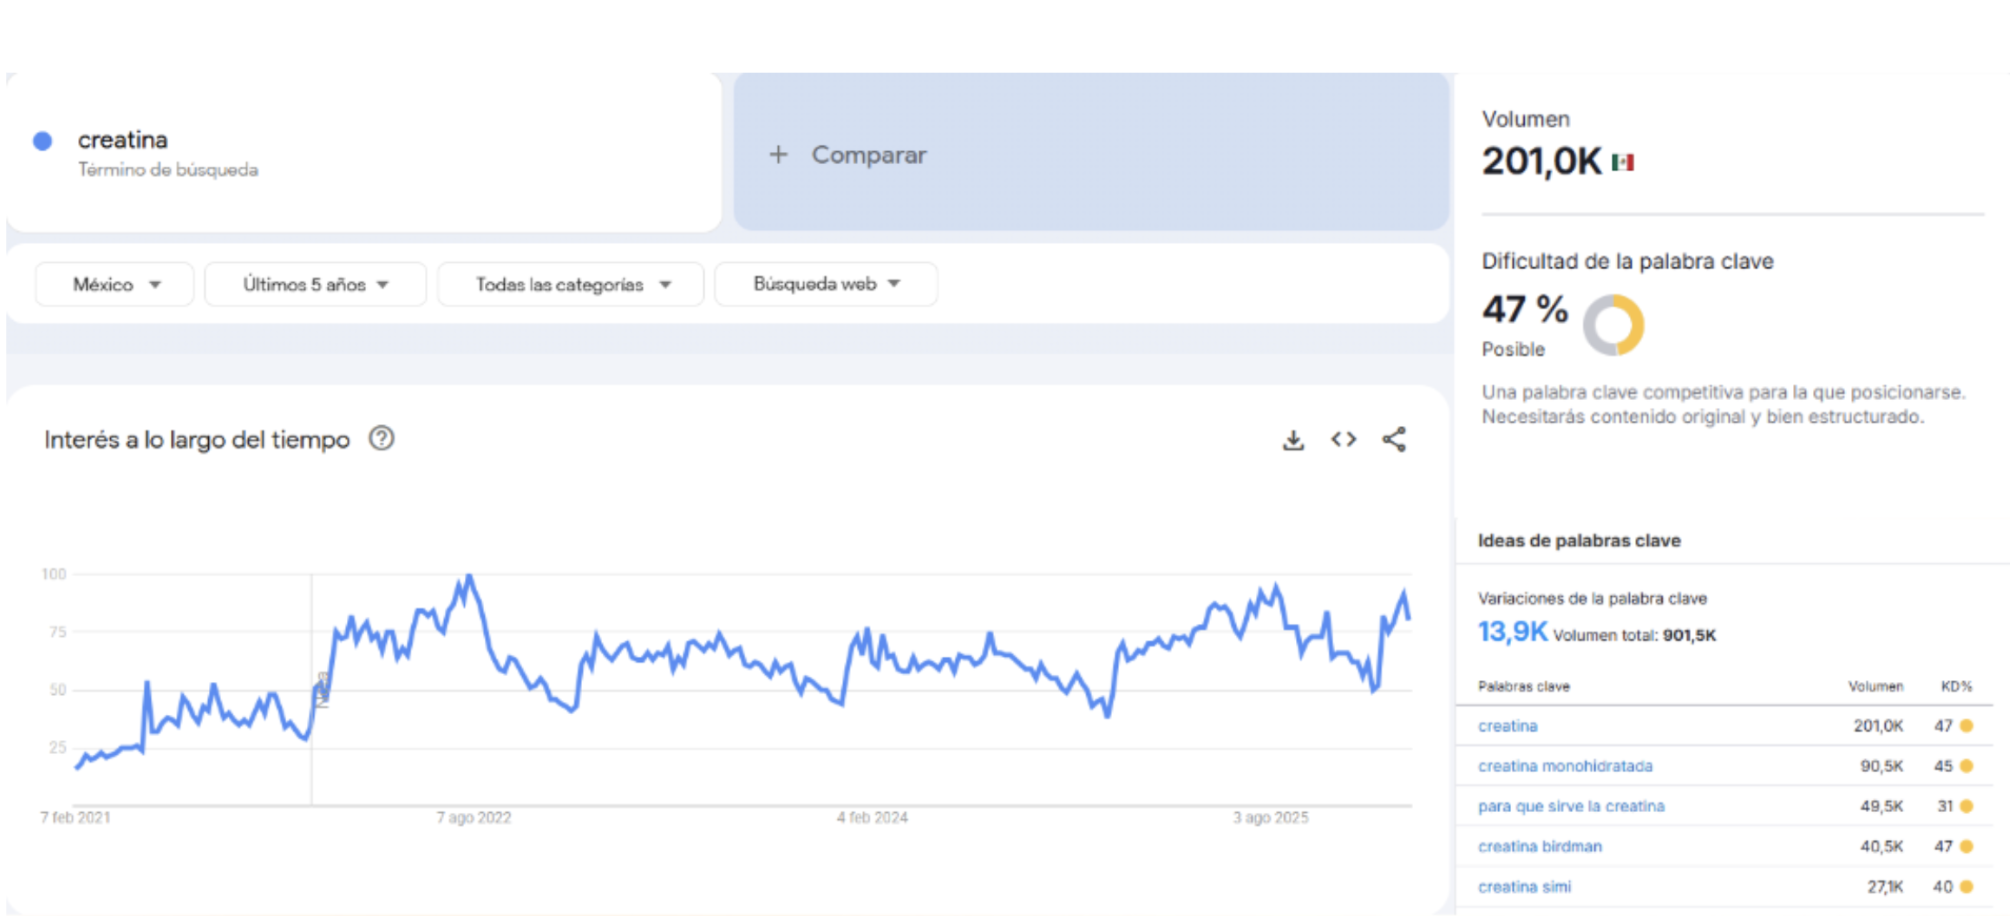This screenshot has width=2010, height=916.
Task: Click the creatina simi keyword
Action: (x=1524, y=887)
